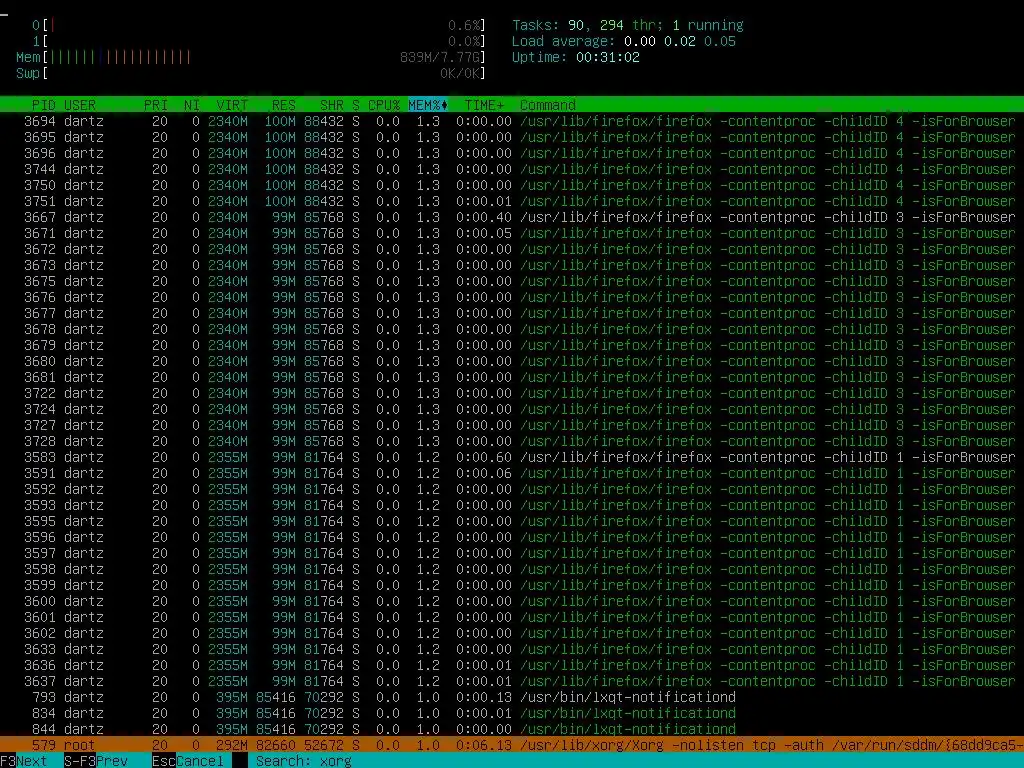Sort by the CPU% column header
1024x768 pixels.
[x=384, y=105]
